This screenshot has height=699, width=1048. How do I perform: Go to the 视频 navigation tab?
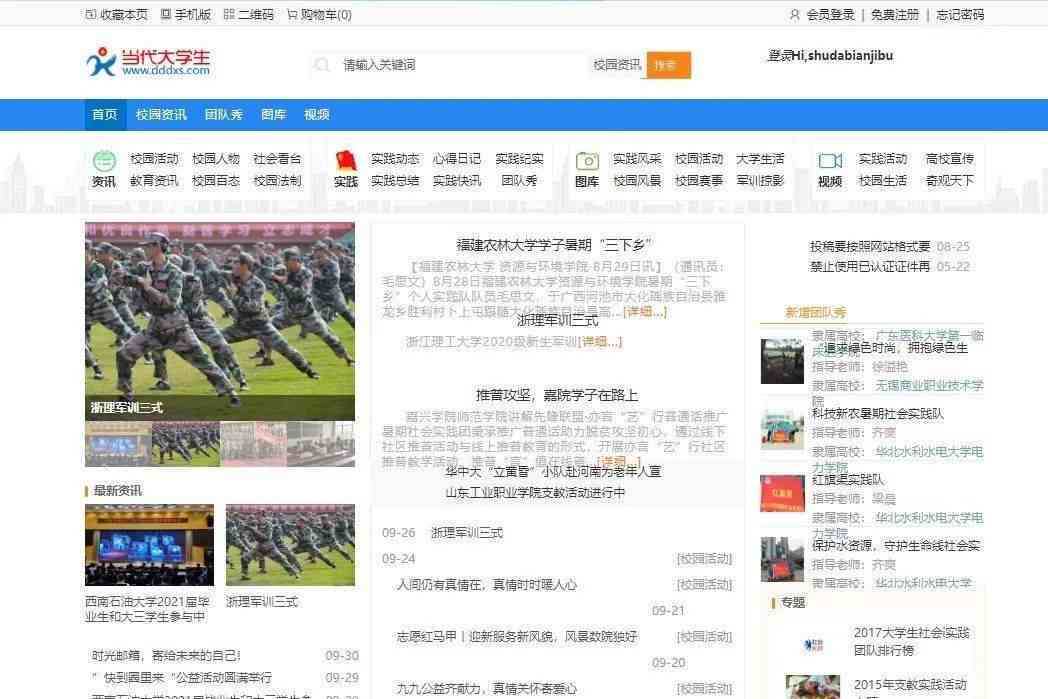(317, 115)
